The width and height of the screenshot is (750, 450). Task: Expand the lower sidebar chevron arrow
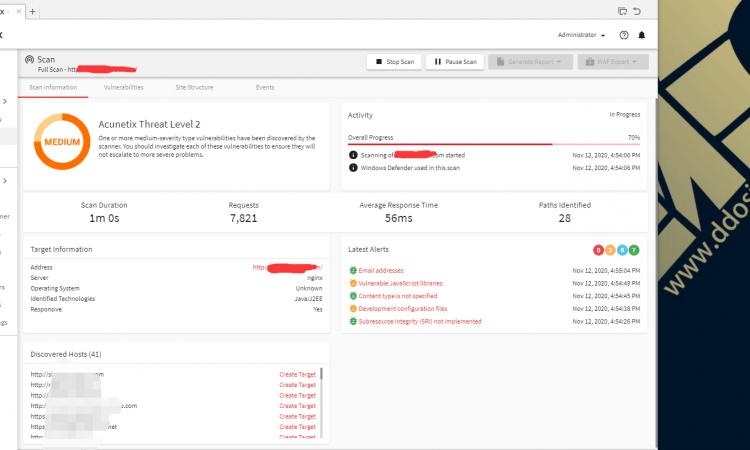5,181
